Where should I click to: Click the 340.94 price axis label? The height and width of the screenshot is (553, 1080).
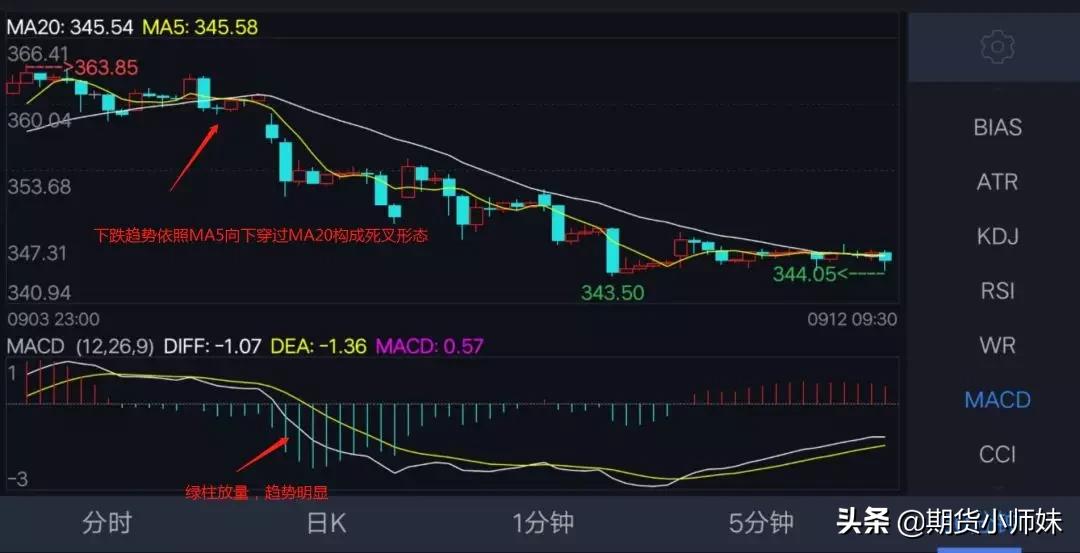[x=39, y=293]
